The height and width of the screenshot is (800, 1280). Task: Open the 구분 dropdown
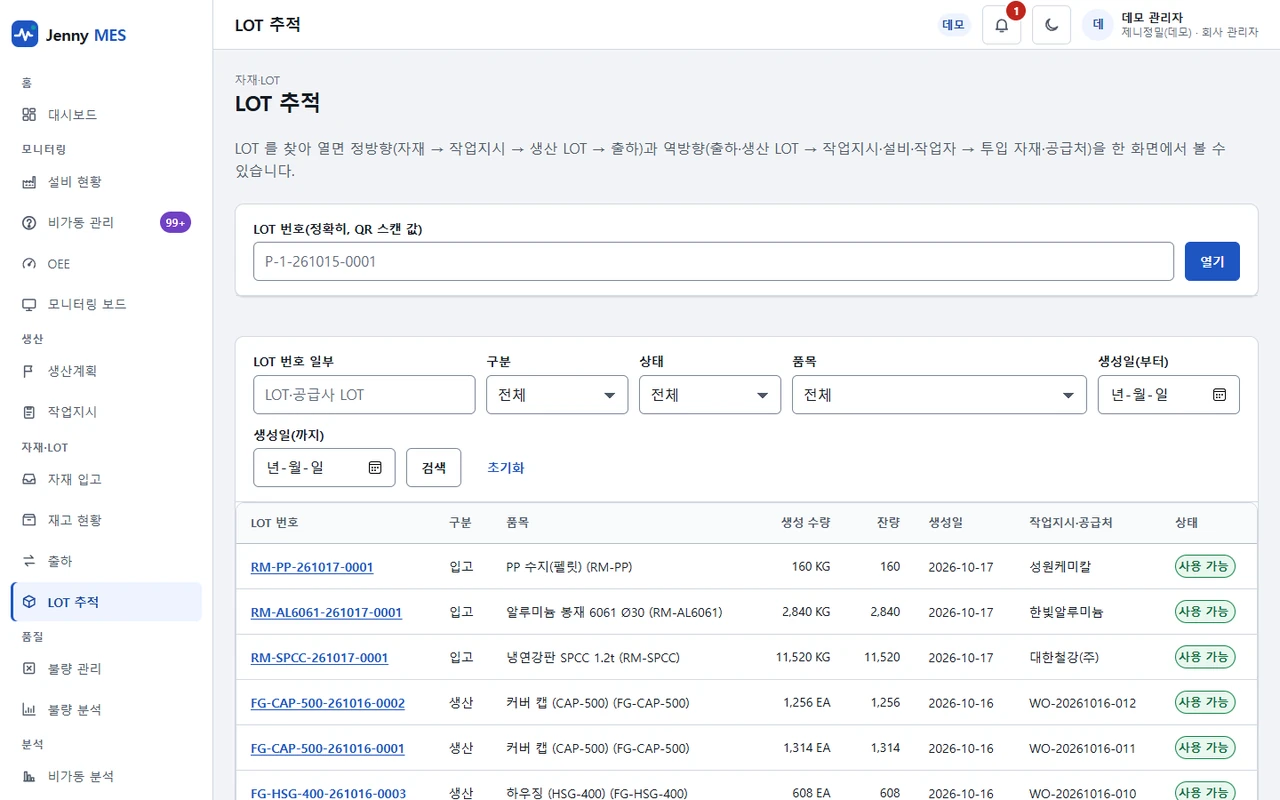coord(557,395)
